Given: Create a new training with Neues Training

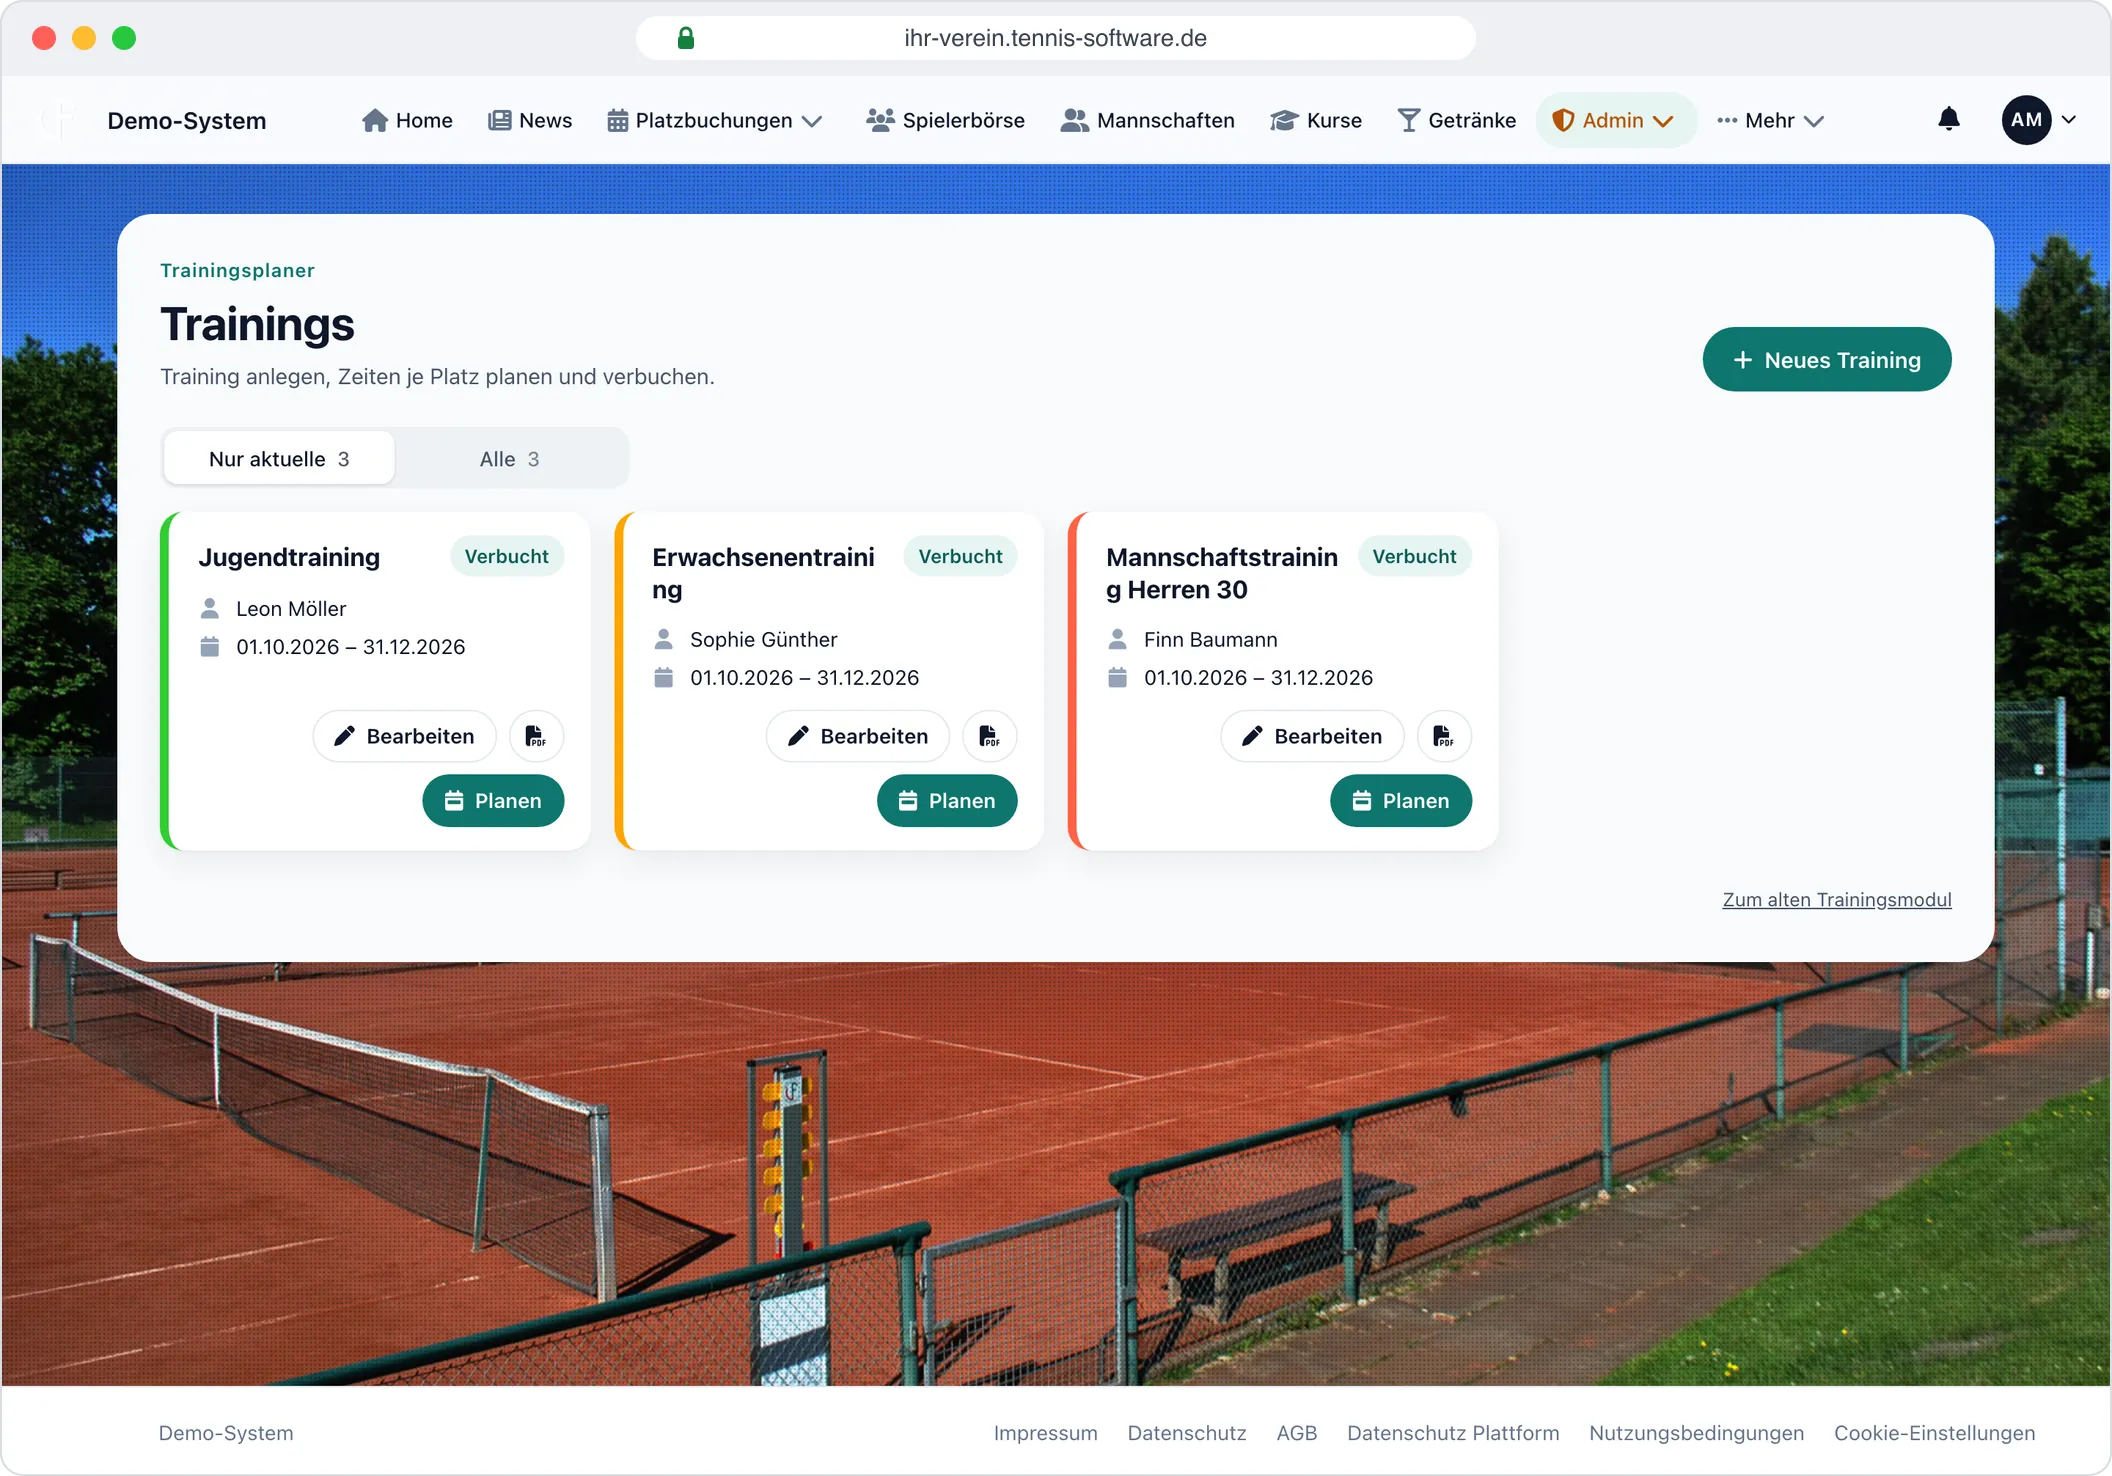Looking at the screenshot, I should pyautogui.click(x=1827, y=359).
